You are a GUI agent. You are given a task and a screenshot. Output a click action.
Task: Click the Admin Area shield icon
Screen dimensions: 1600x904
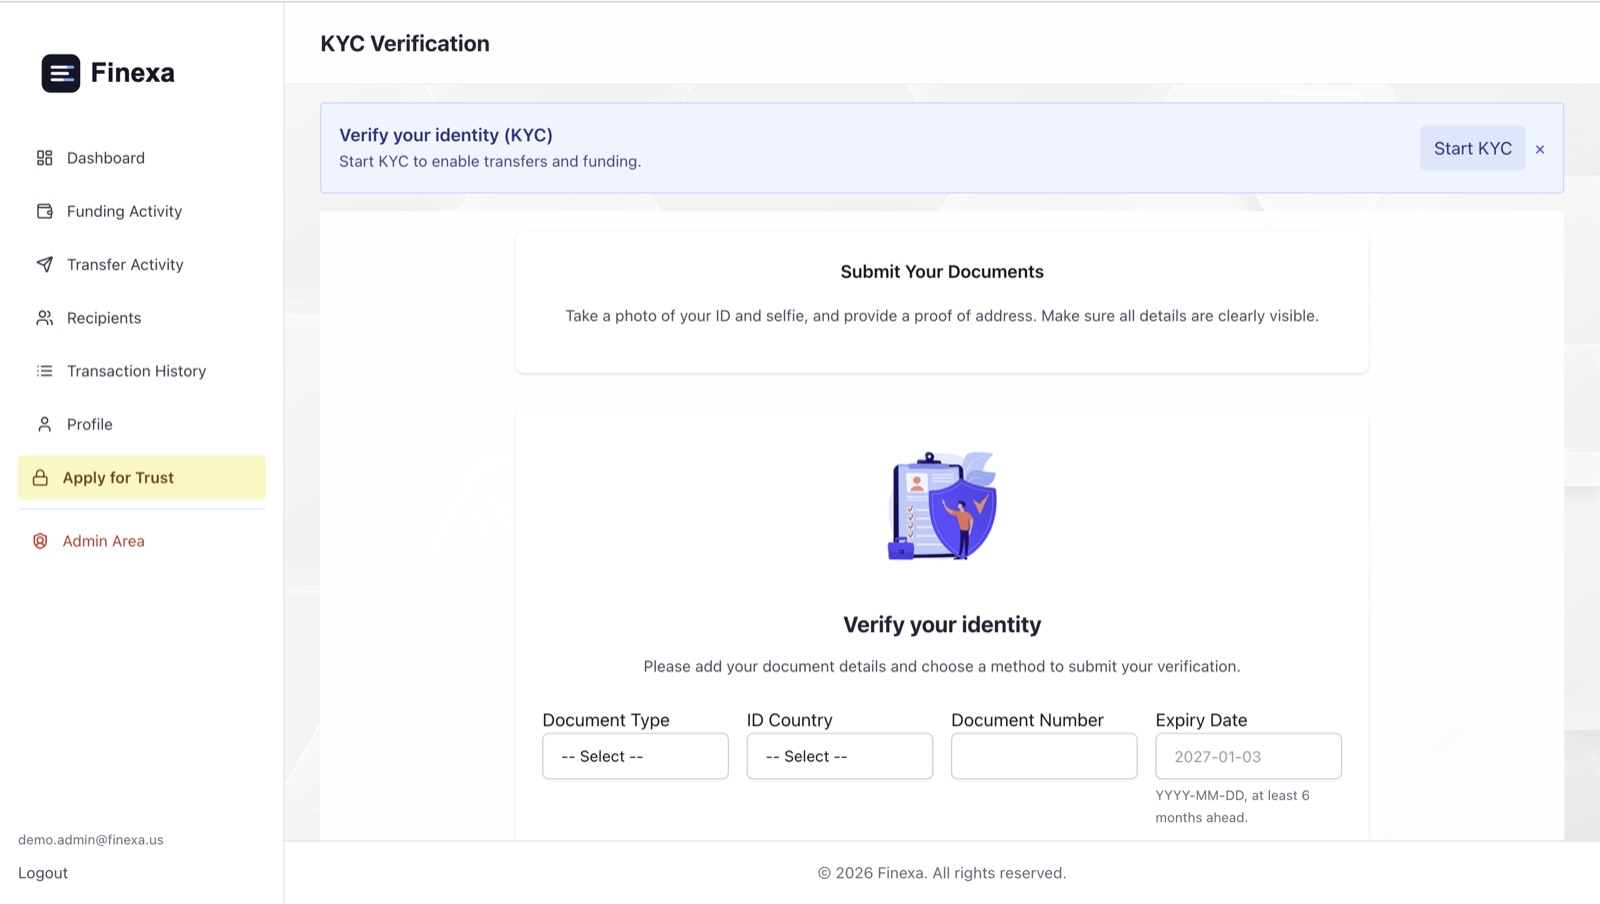[40, 541]
